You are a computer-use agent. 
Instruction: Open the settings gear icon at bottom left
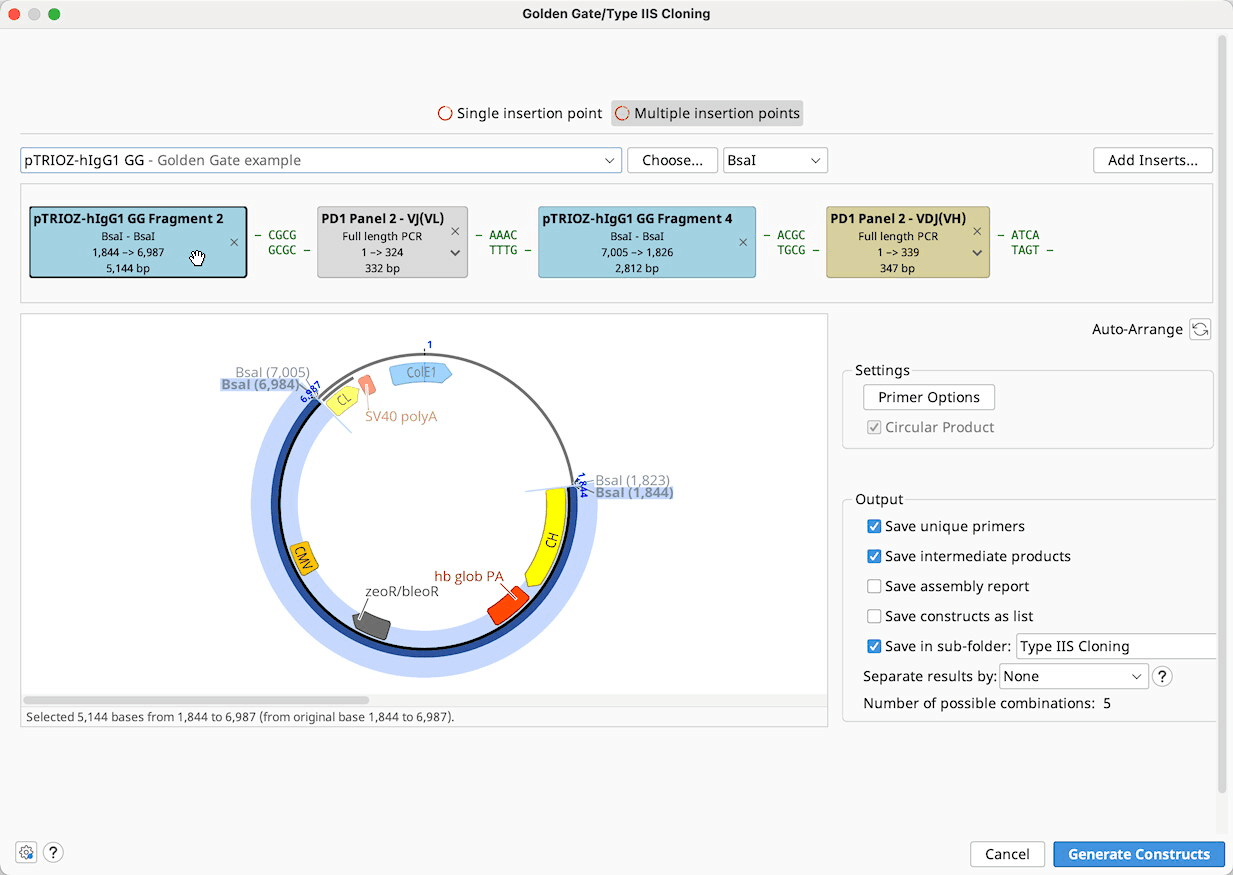pyautogui.click(x=27, y=853)
